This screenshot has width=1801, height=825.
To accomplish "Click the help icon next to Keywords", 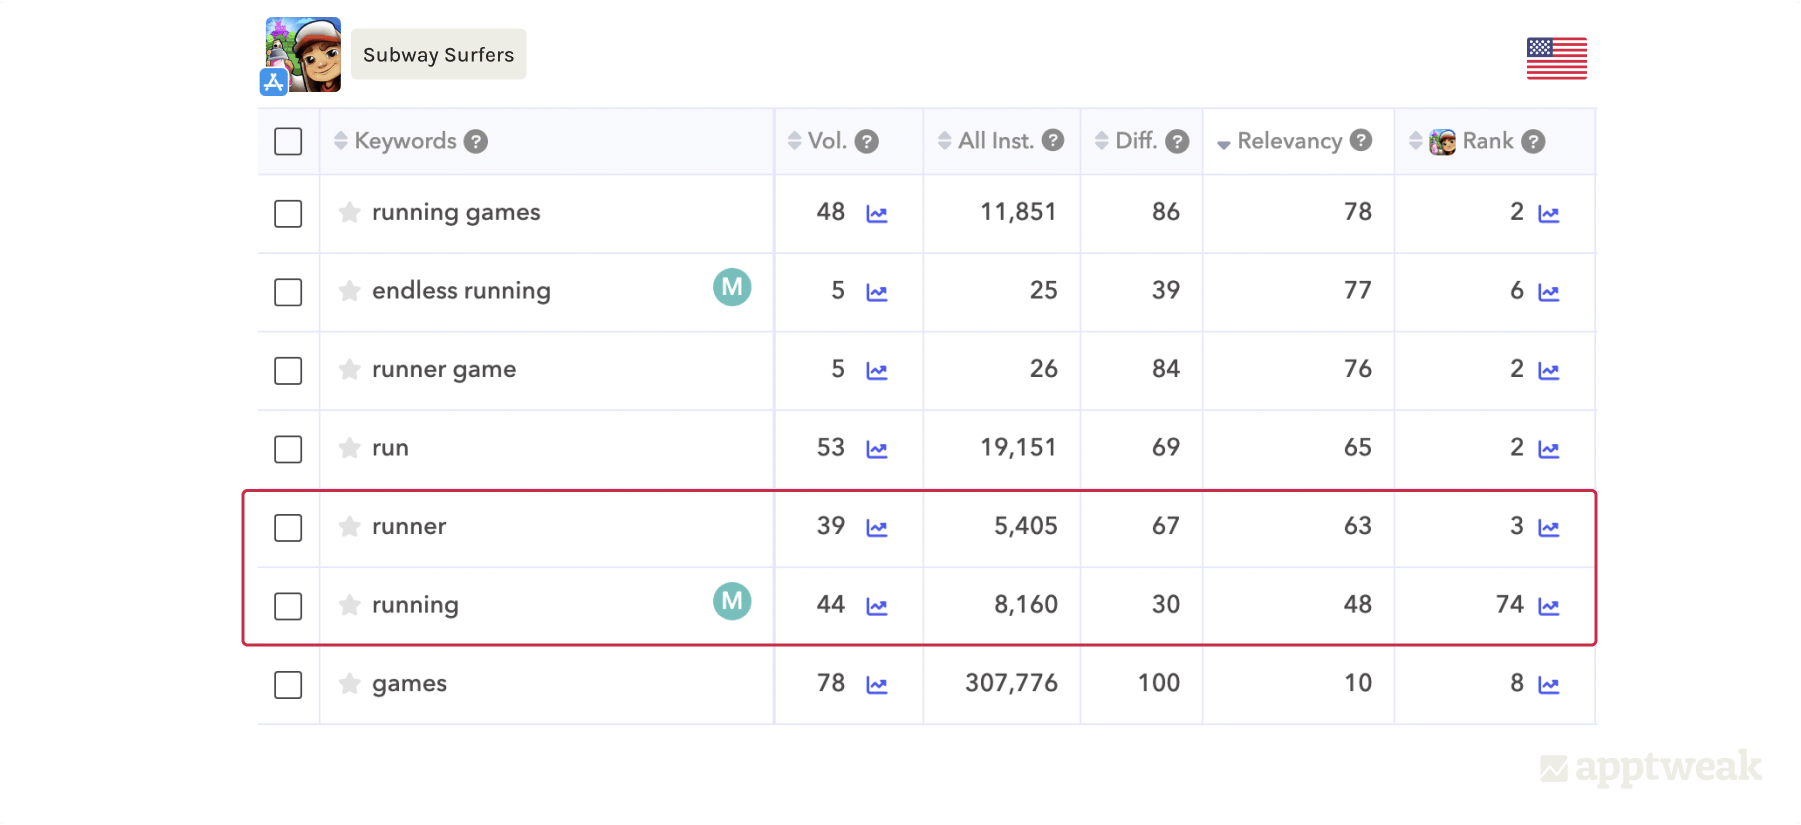I will point(476,142).
